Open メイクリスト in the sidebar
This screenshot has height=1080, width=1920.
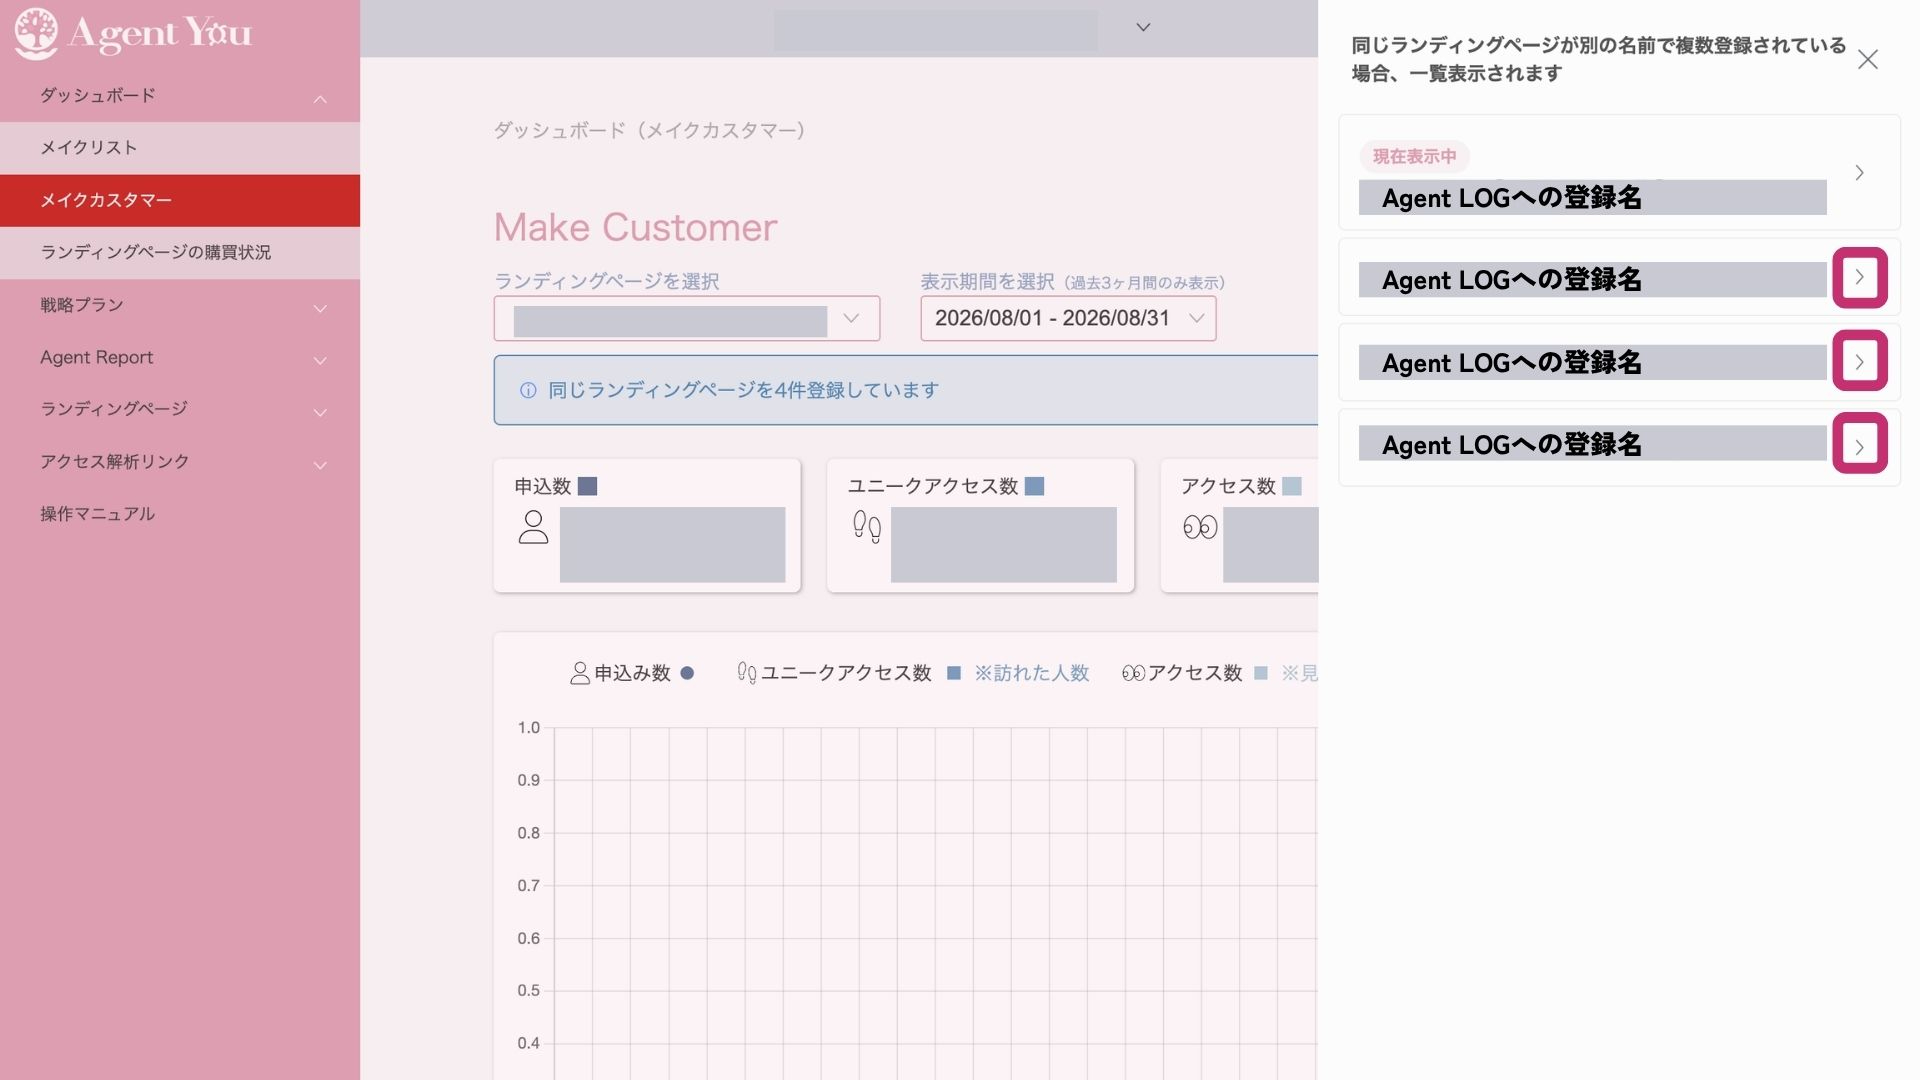180,148
